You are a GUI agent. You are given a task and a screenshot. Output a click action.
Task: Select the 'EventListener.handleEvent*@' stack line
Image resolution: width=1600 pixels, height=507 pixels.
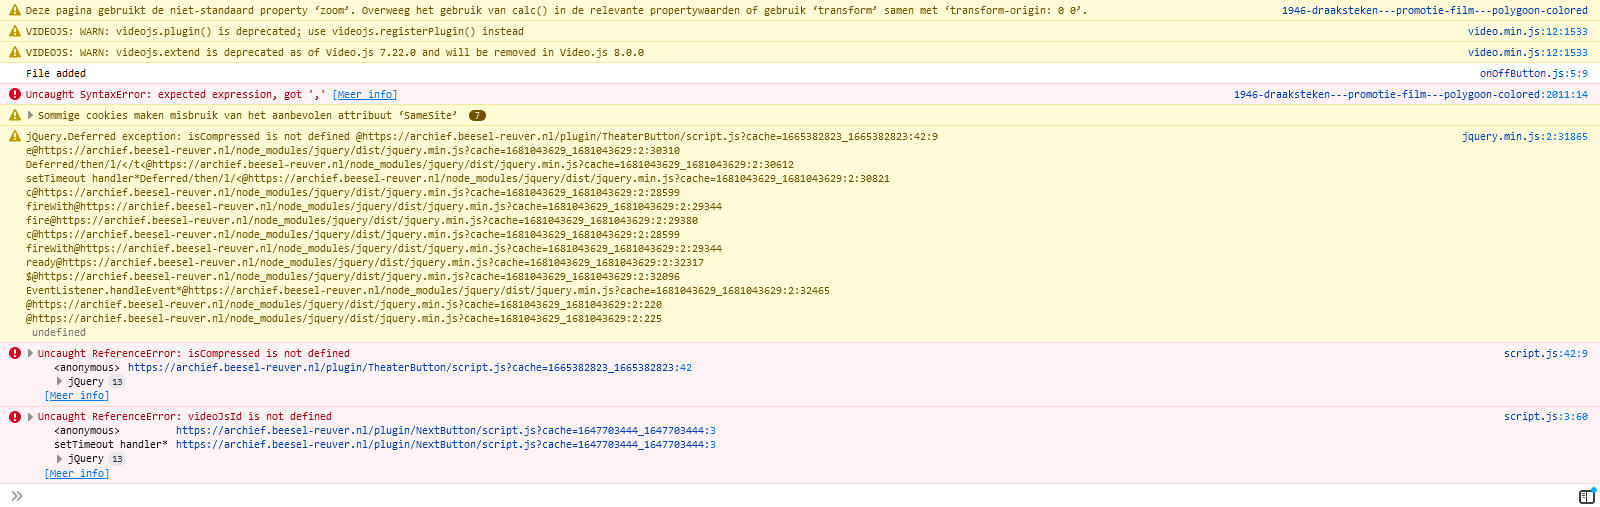(x=428, y=291)
